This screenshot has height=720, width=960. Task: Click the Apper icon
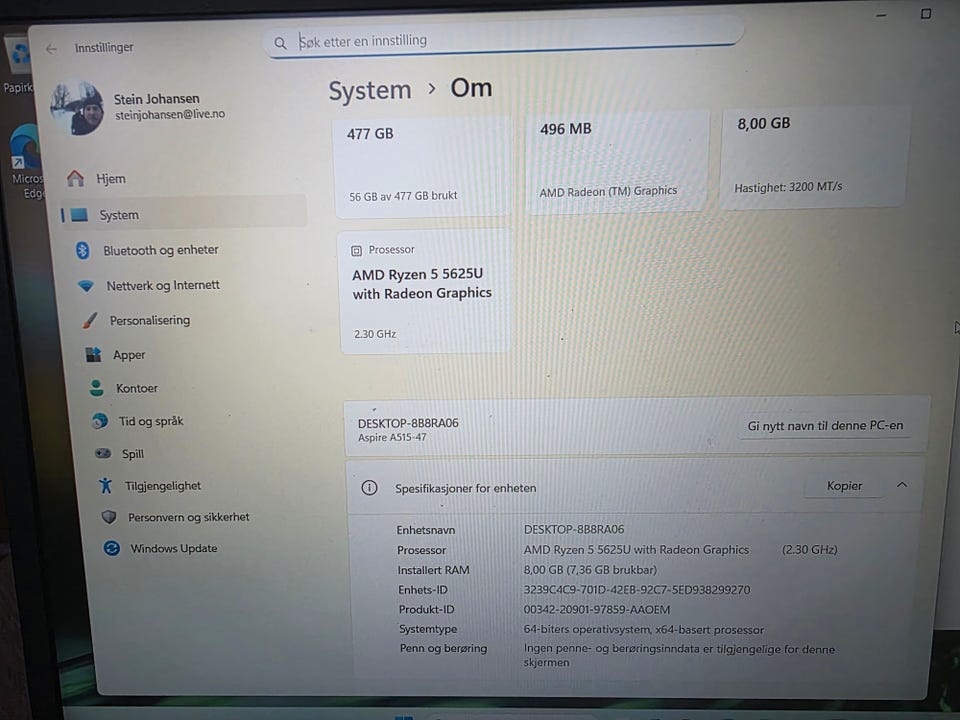(93, 354)
